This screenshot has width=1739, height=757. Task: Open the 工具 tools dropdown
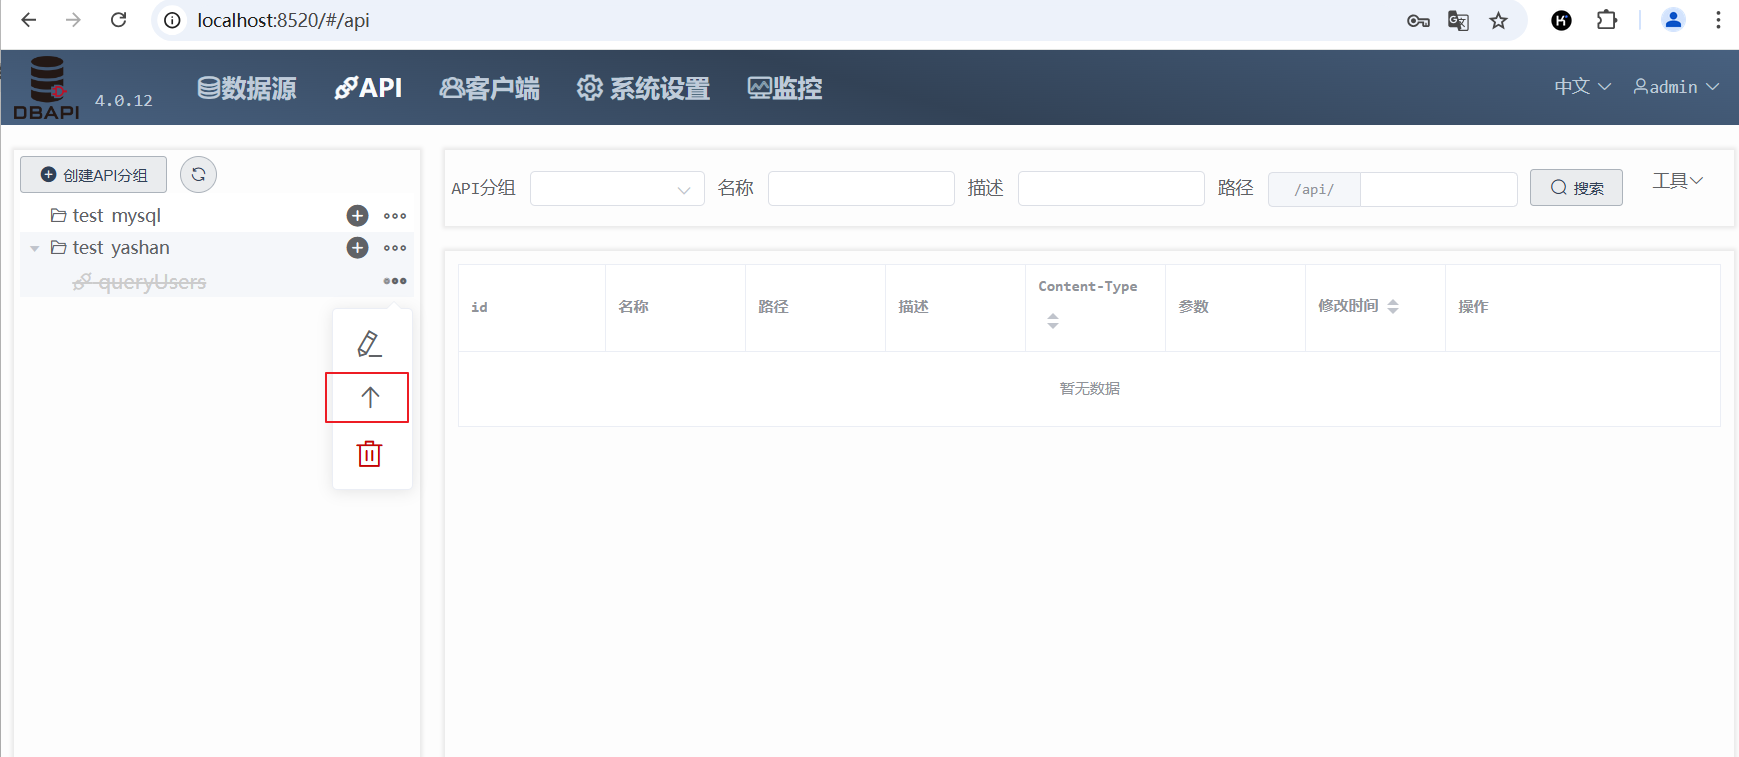[x=1677, y=181]
